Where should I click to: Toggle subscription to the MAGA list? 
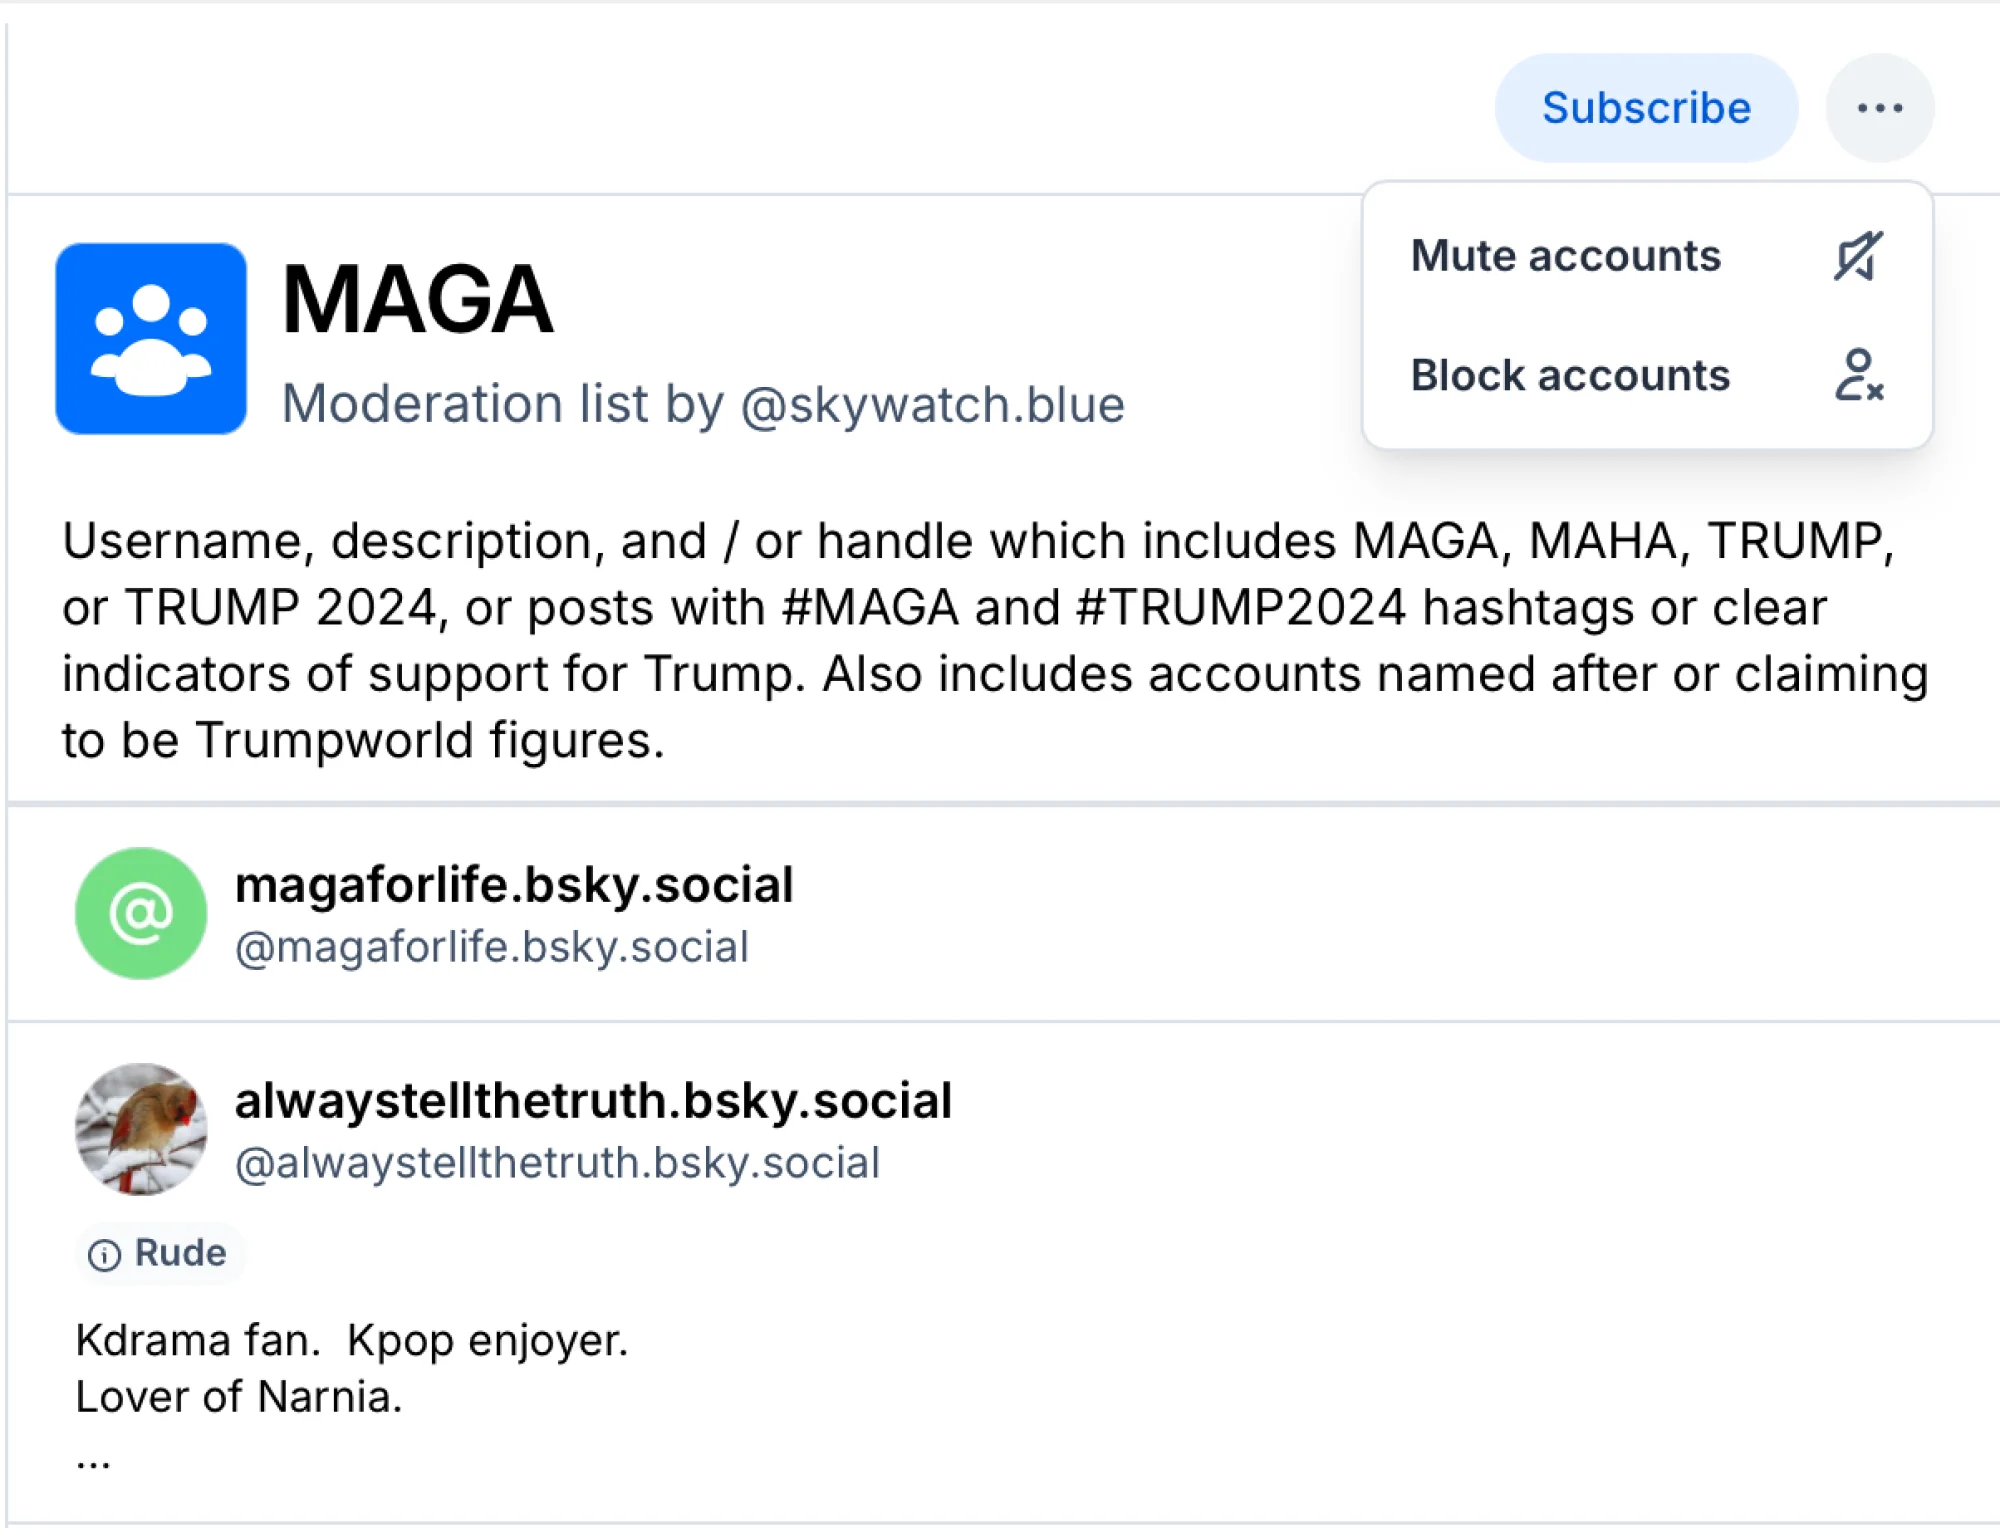click(1644, 107)
